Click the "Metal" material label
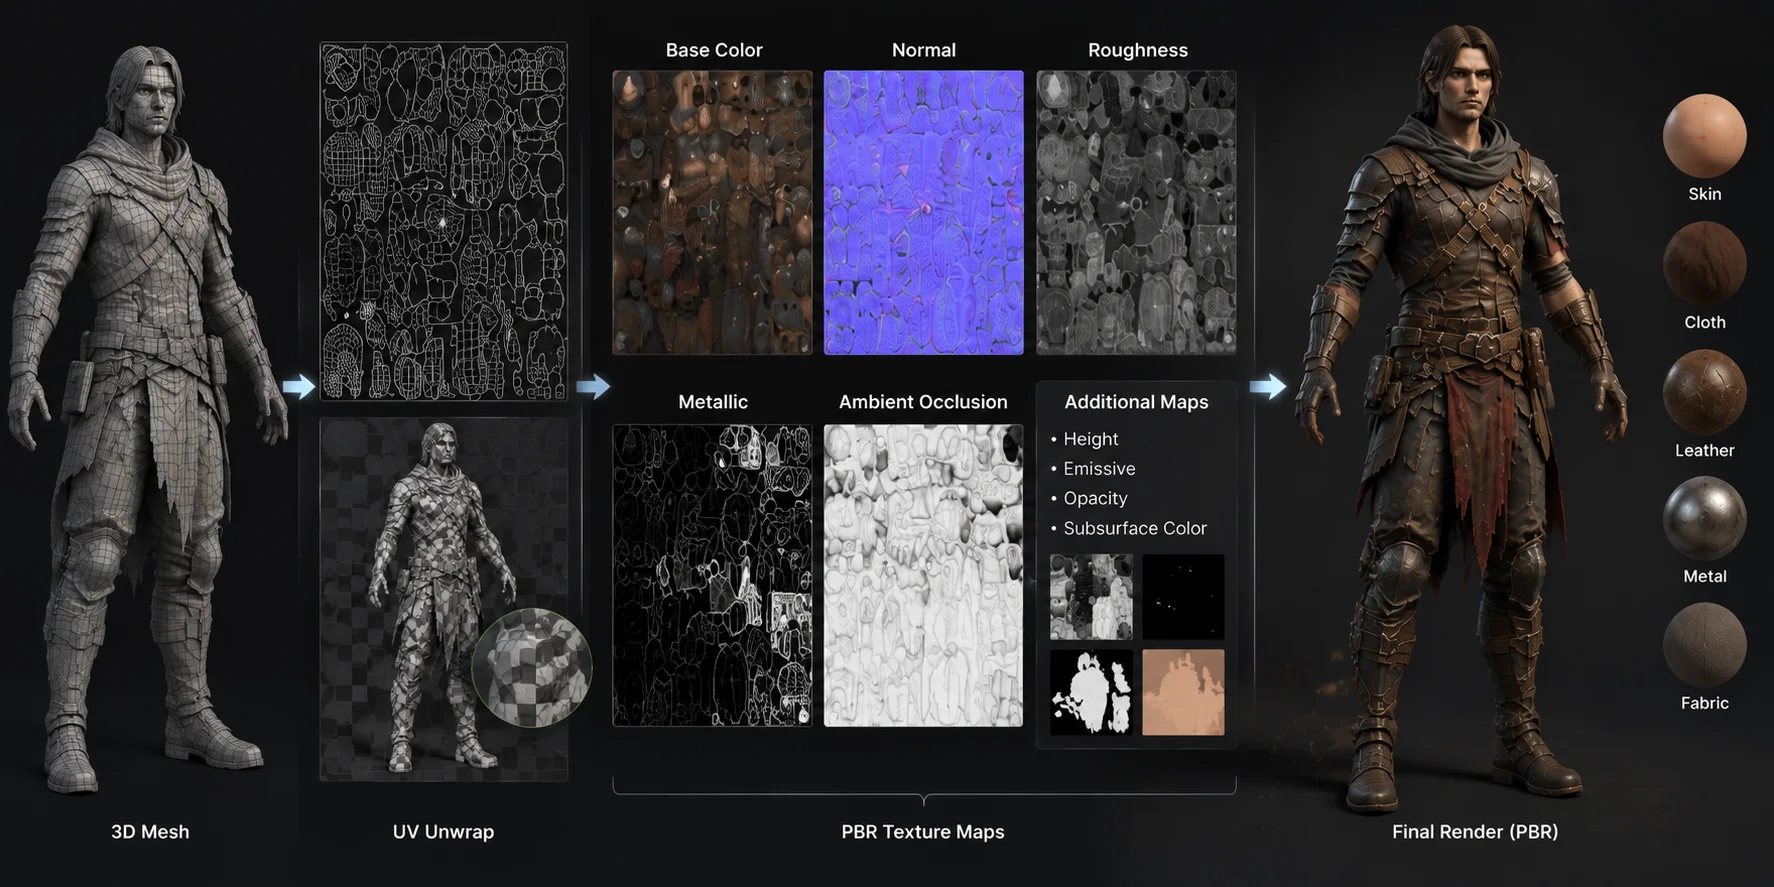Image resolution: width=1774 pixels, height=887 pixels. (x=1705, y=576)
